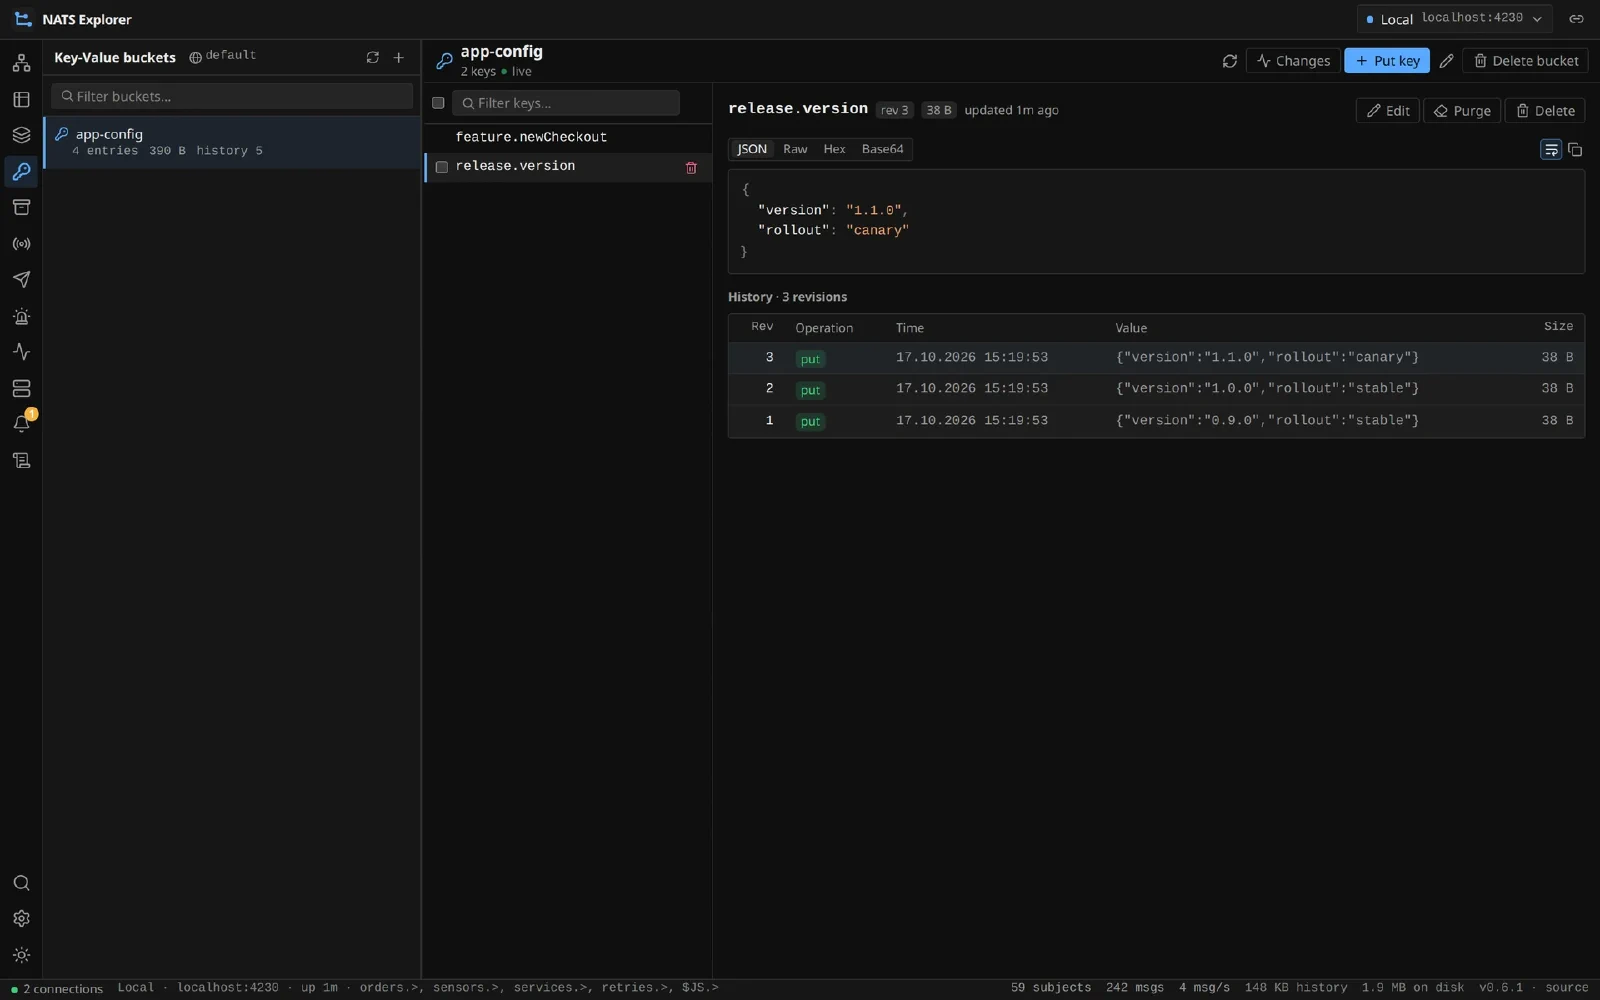Select the app-config bucket entry
The width and height of the screenshot is (1600, 1000).
232,142
